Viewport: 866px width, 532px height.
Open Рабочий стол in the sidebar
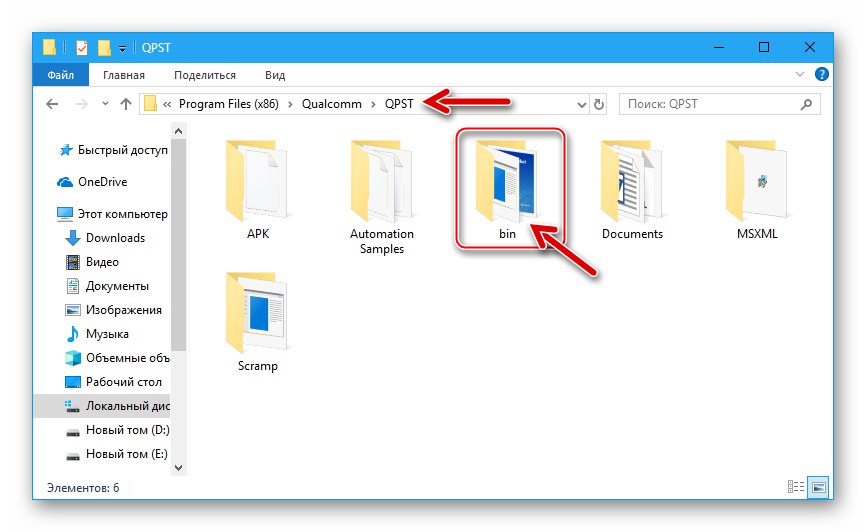pyautogui.click(x=114, y=382)
